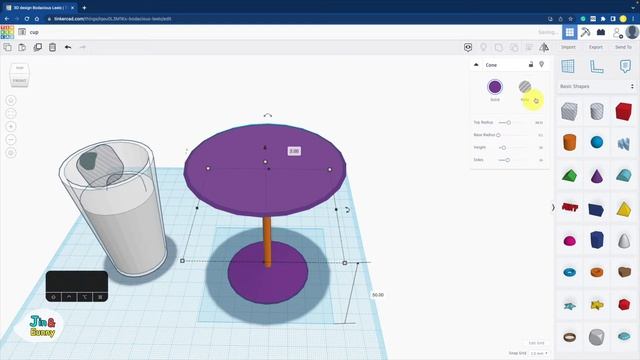This screenshot has width=640, height=360.
Task: Select the Ruler tool
Action: pyautogui.click(x=596, y=66)
